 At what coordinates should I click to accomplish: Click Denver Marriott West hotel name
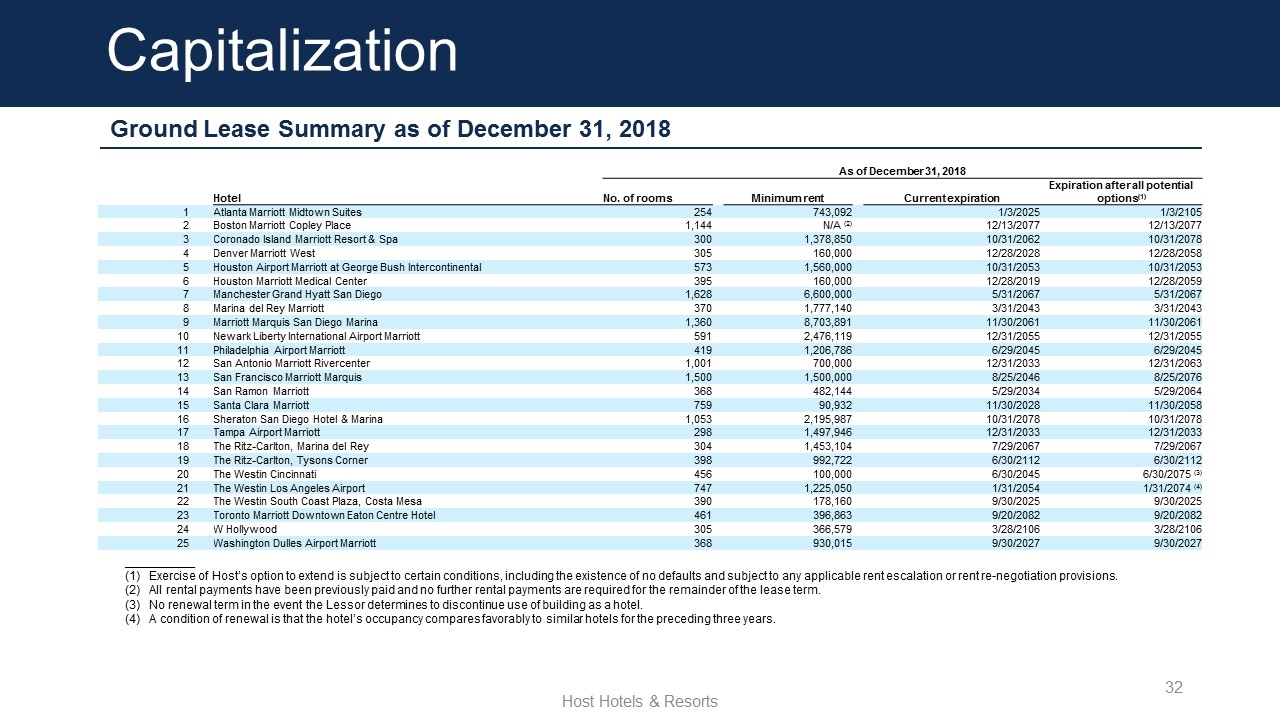click(x=264, y=253)
